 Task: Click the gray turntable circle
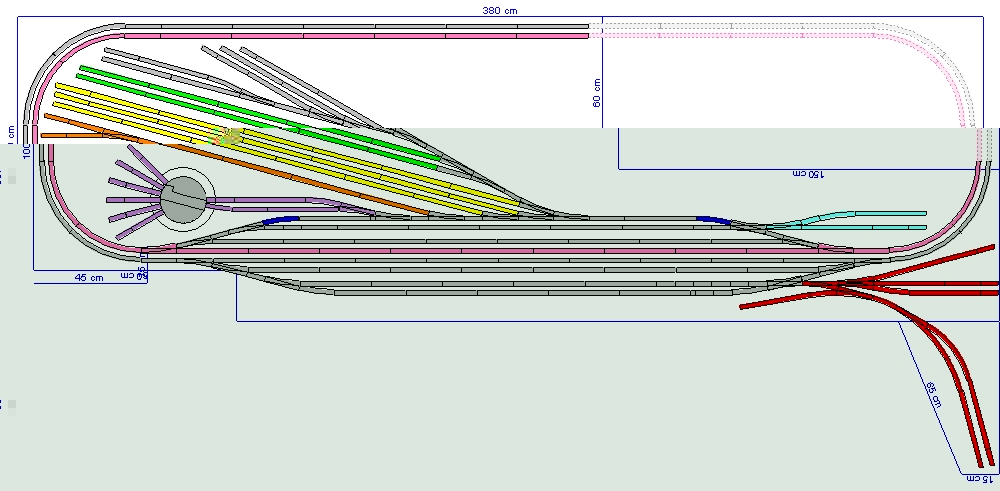coord(183,200)
